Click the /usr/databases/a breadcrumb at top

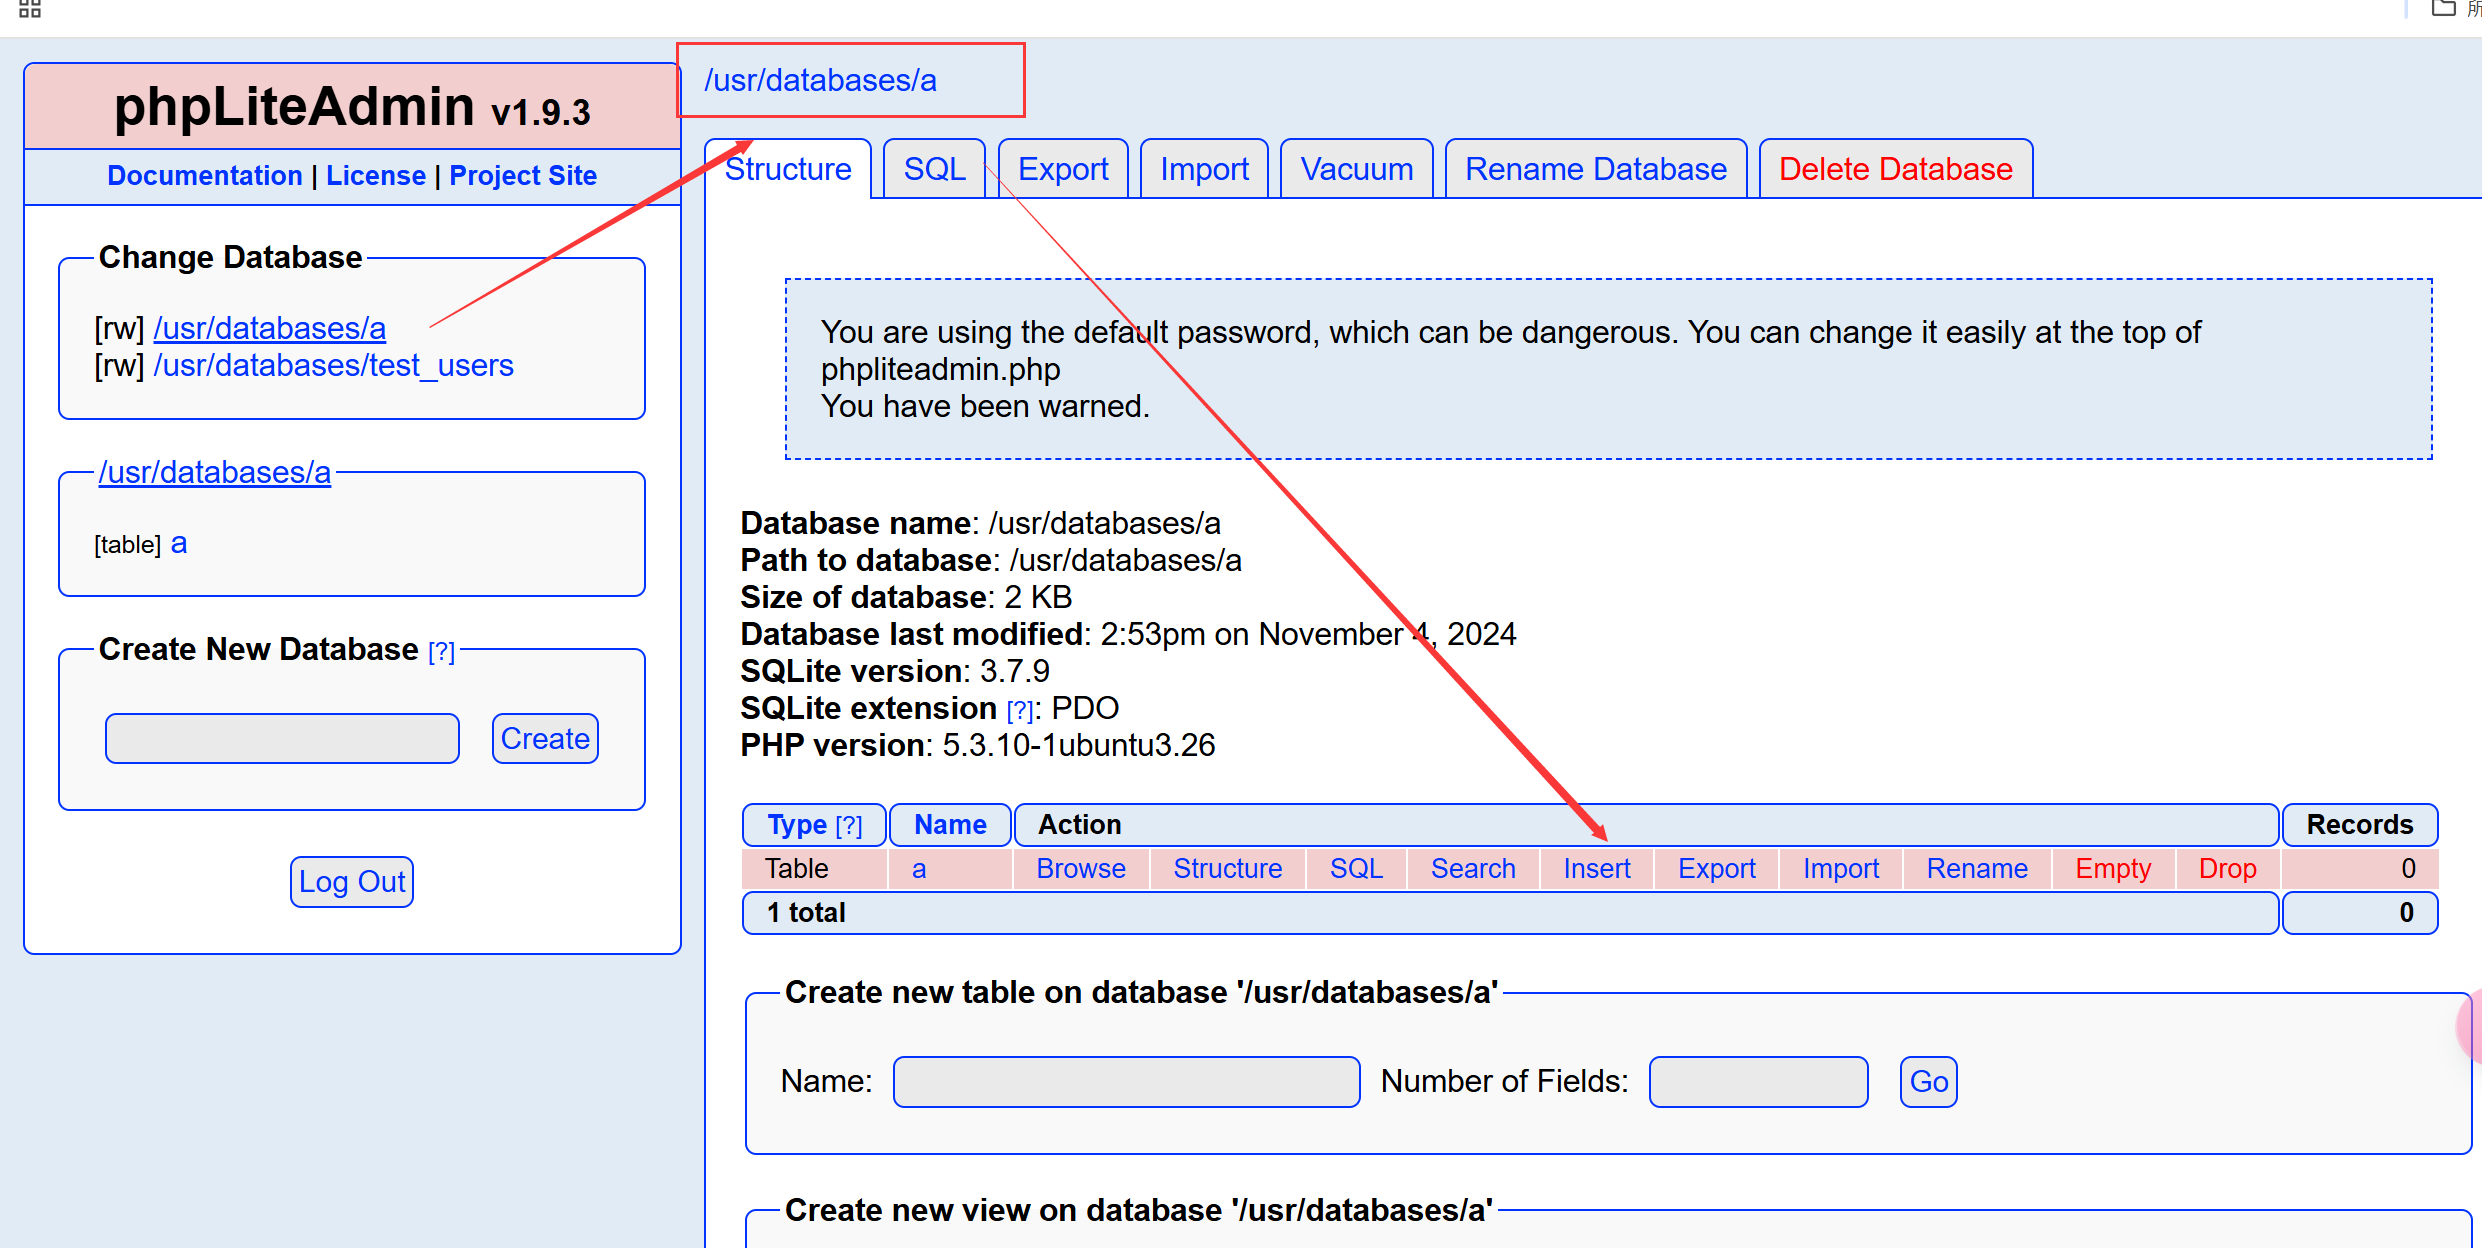[x=820, y=80]
